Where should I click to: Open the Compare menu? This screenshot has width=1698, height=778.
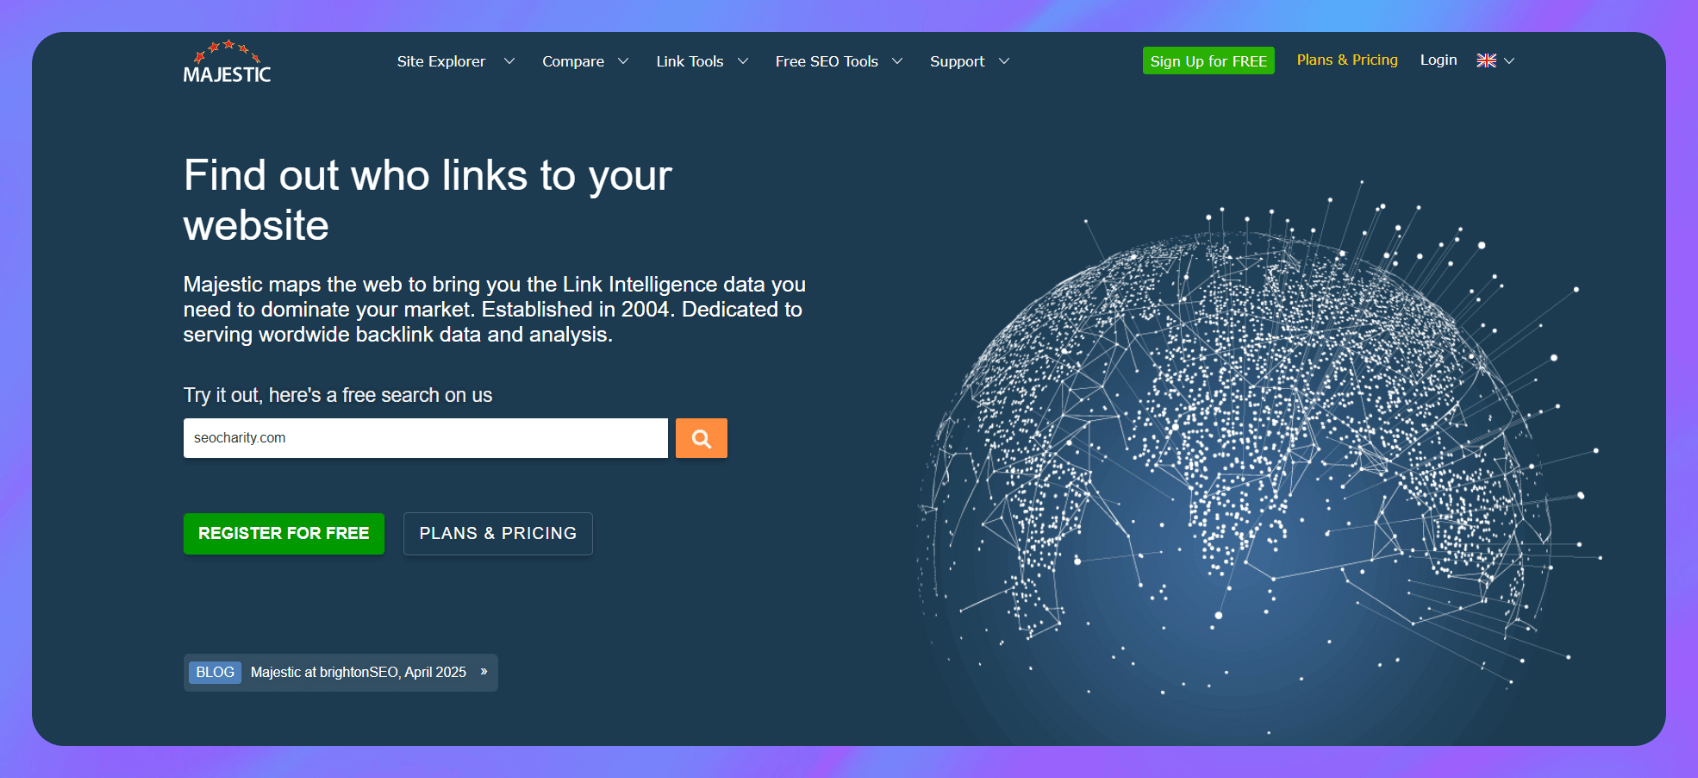[x=573, y=61]
